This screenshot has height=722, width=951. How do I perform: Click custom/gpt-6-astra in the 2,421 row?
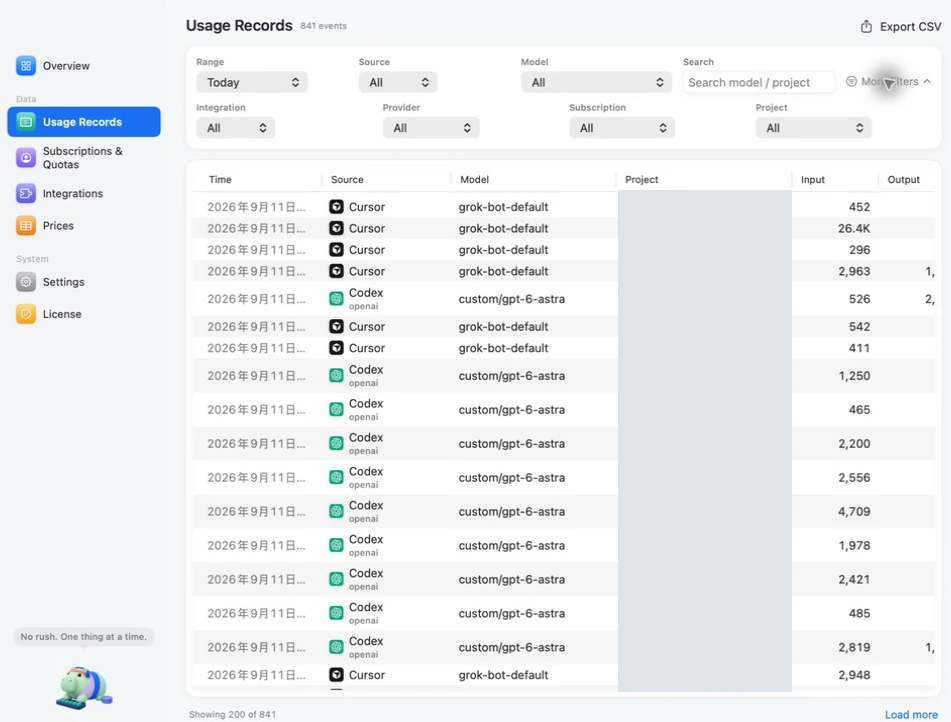coord(511,579)
